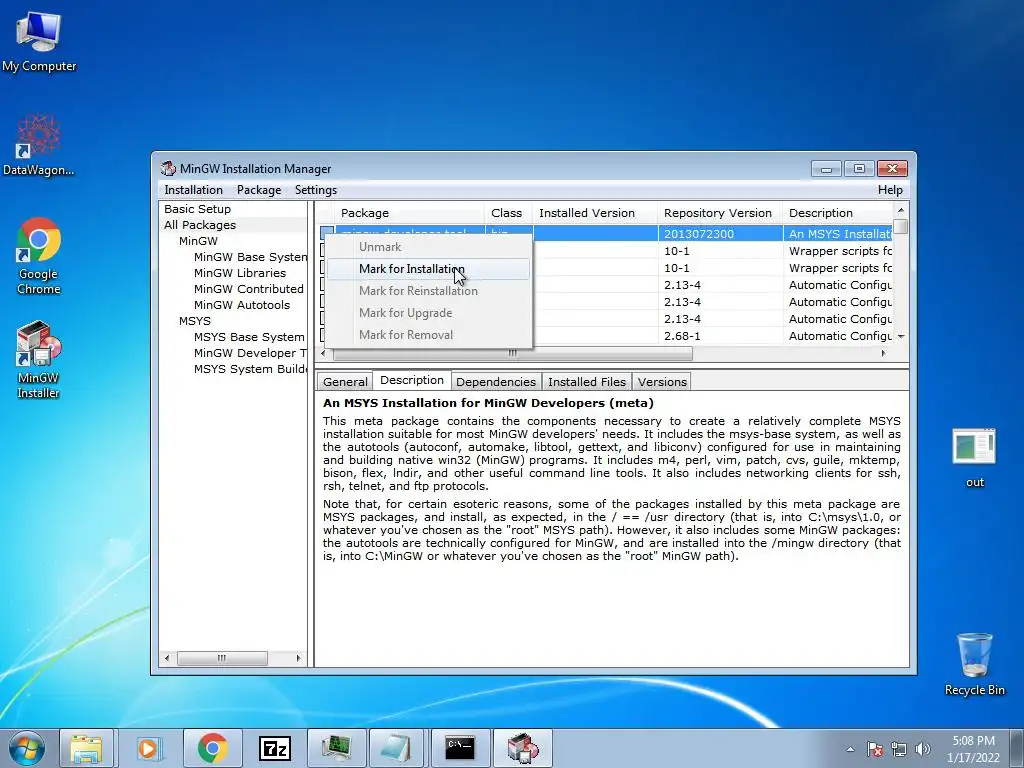
Task: Click tree panel scroll-right arrow
Action: click(x=298, y=658)
